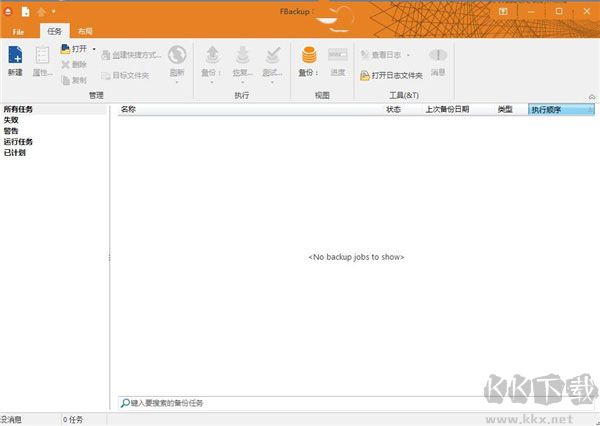Sort by 上次备份日期 column header
The height and width of the screenshot is (426, 600).
pos(447,109)
